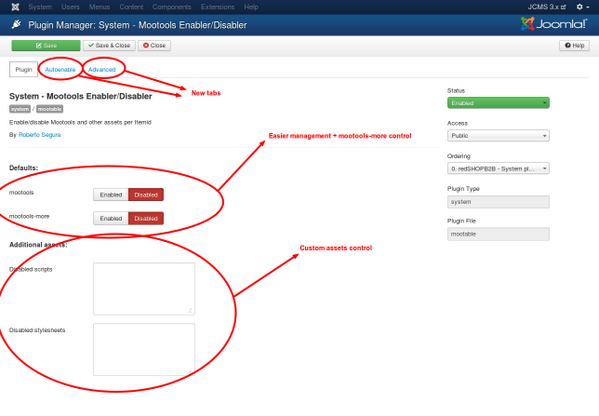Open the Extensions menu

[x=217, y=7]
